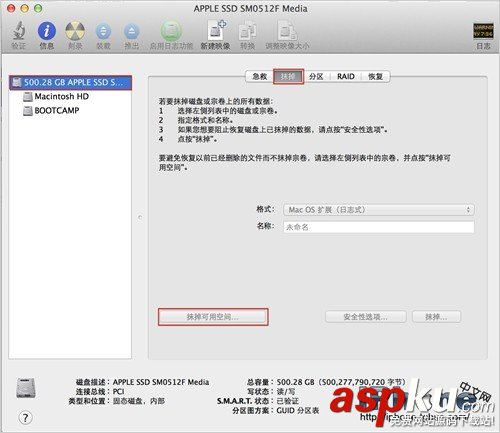Screen dimensions: 500x433
Task: Click the sidebar splitter handle
Action: (x=140, y=217)
